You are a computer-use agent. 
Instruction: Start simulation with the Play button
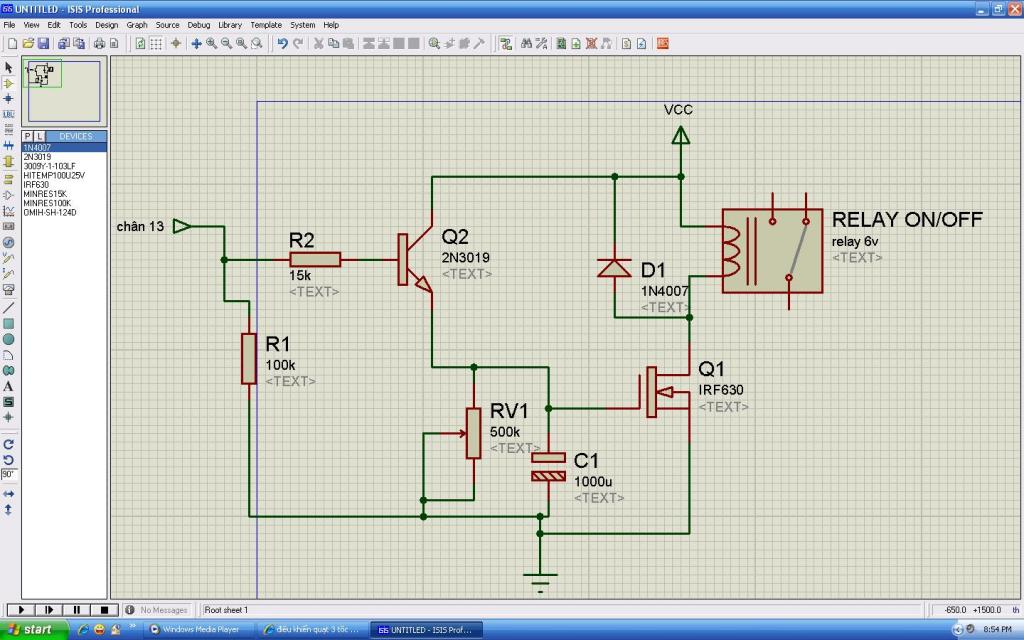point(22,610)
